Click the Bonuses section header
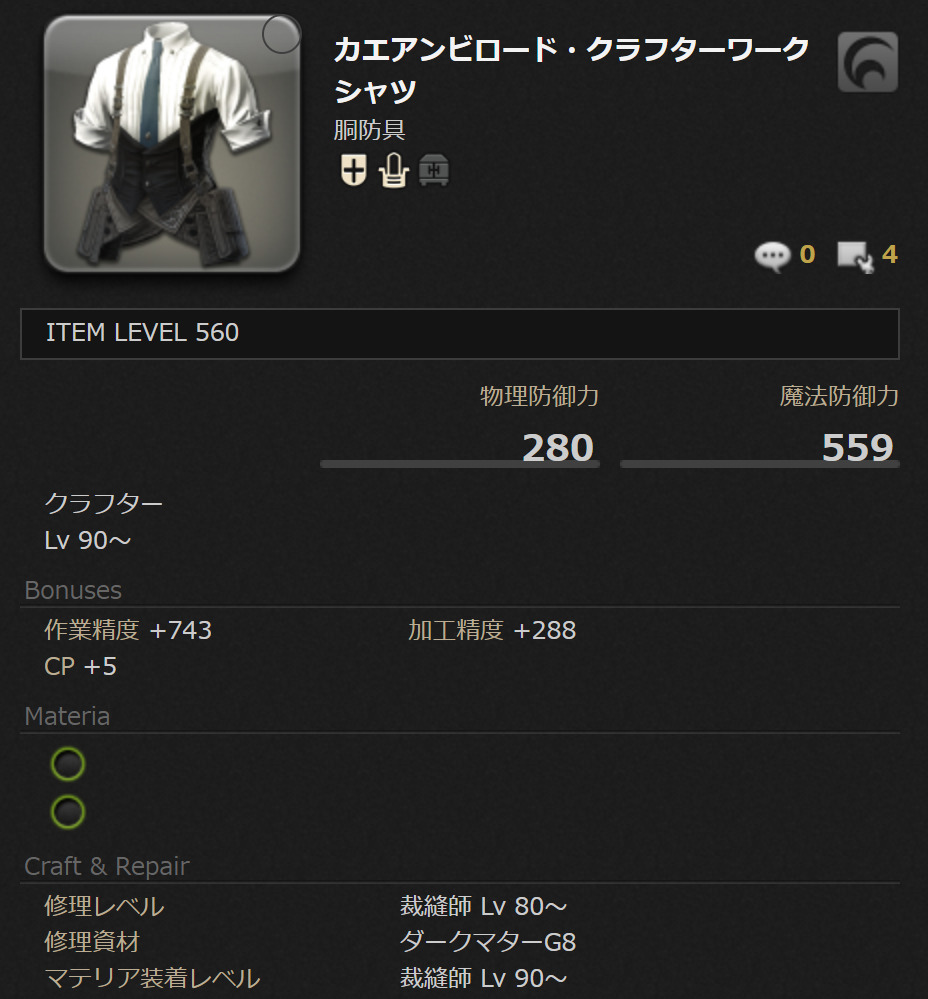Viewport: 928px width, 999px height. [x=73, y=591]
